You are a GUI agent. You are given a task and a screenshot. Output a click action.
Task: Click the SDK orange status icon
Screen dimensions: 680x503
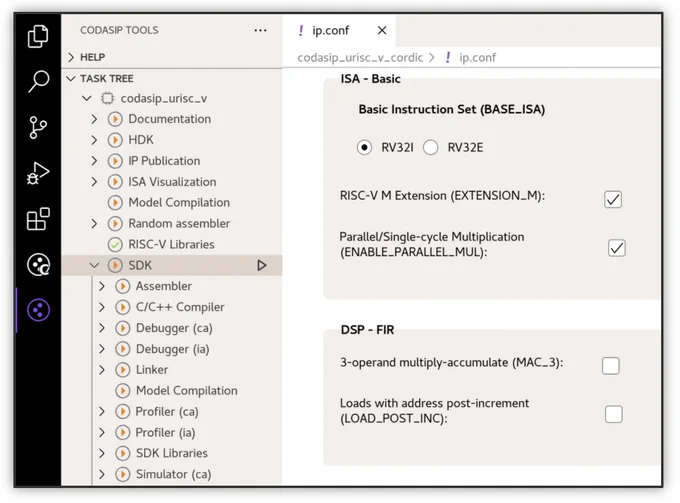pos(115,265)
